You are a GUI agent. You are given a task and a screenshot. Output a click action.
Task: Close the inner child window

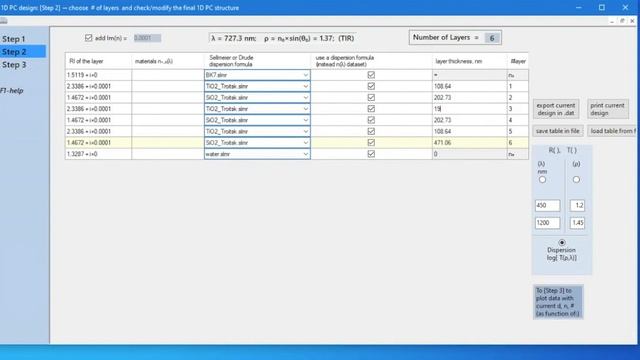(632, 21)
